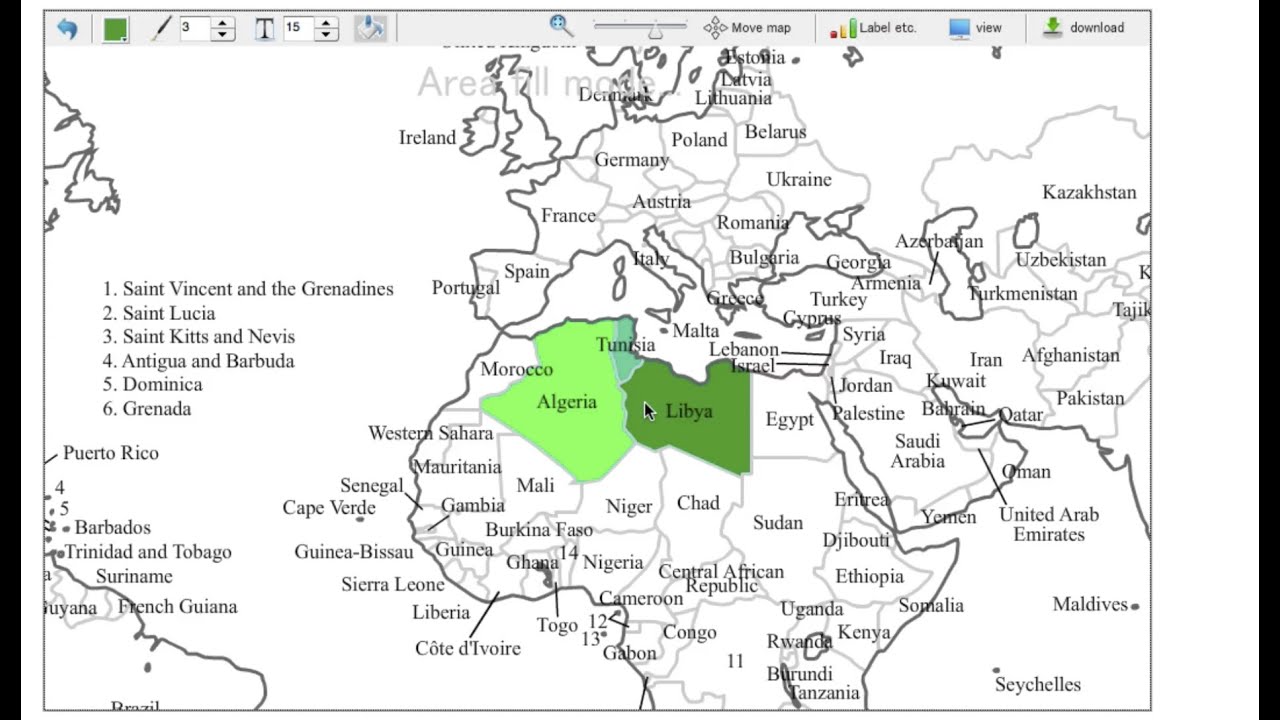Image resolution: width=1280 pixels, height=720 pixels.
Task: Decrease font size with down stepper
Action: (326, 34)
